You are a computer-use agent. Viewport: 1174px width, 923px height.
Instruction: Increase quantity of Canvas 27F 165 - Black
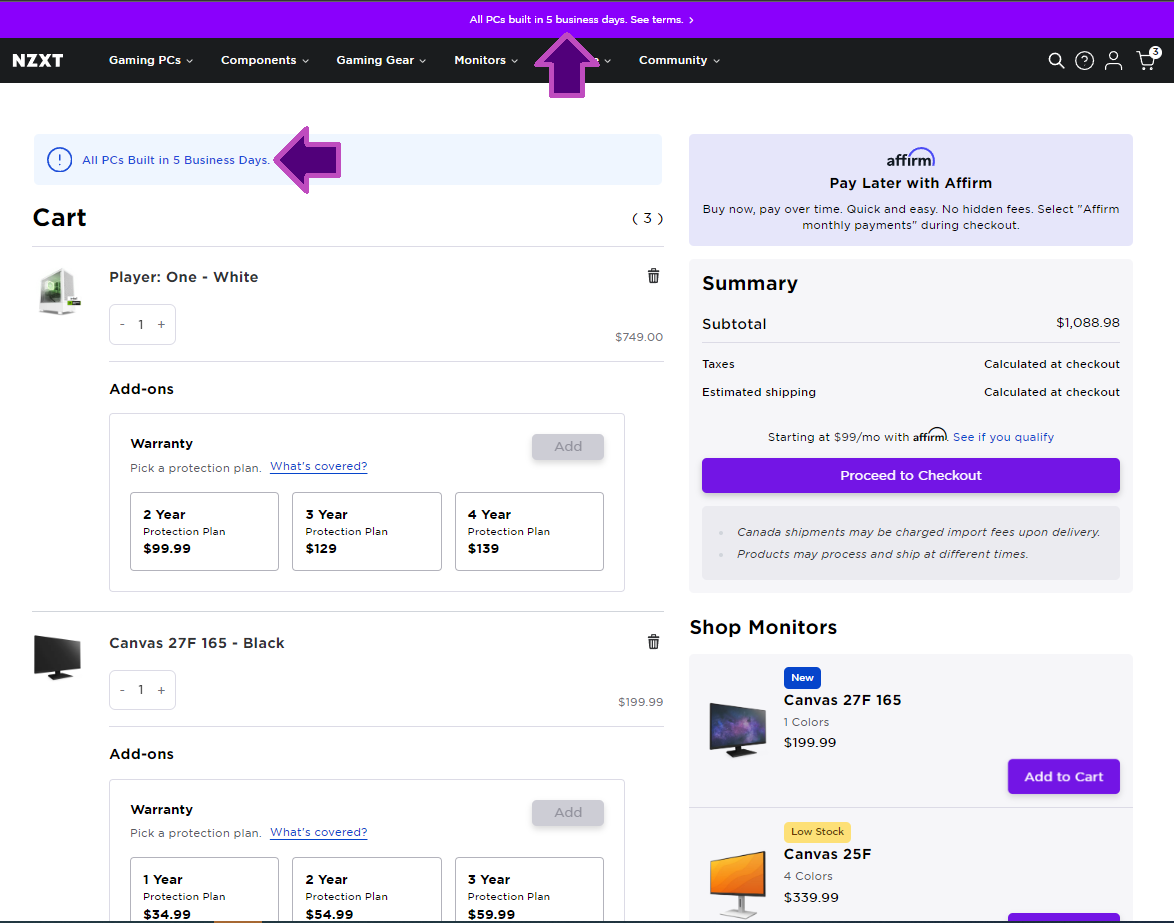(x=161, y=689)
